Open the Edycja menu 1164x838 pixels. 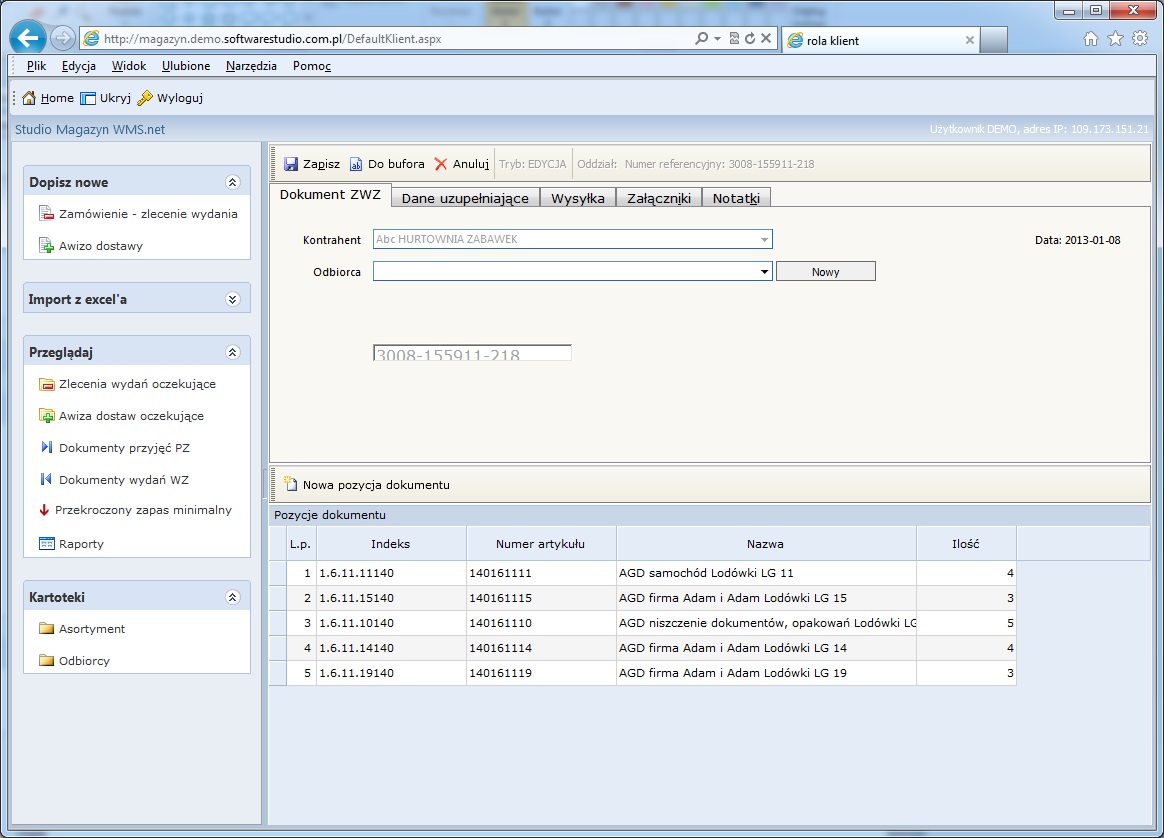(x=79, y=66)
